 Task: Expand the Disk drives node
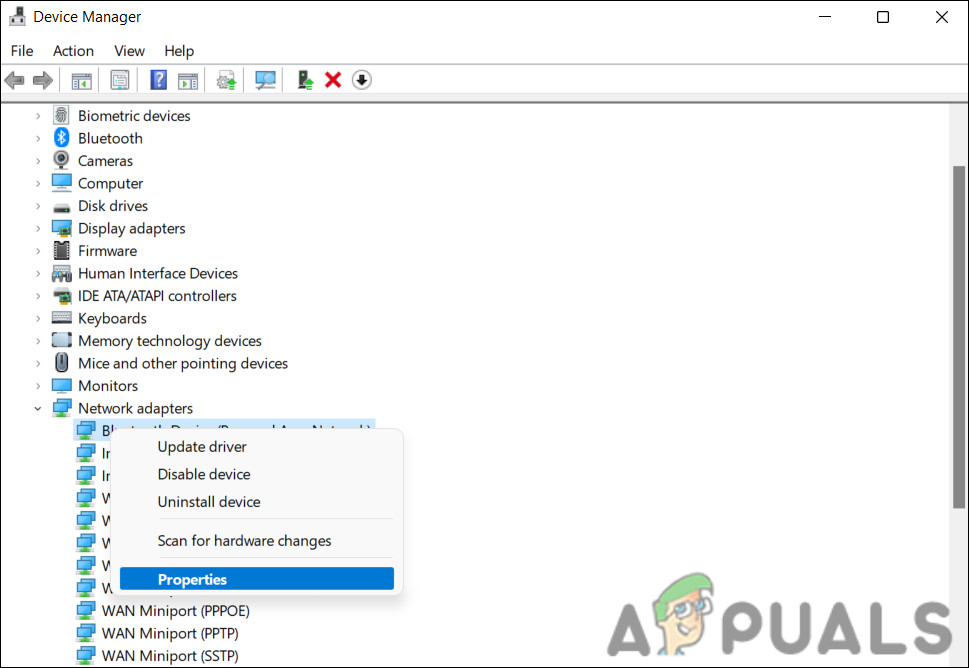pos(38,206)
